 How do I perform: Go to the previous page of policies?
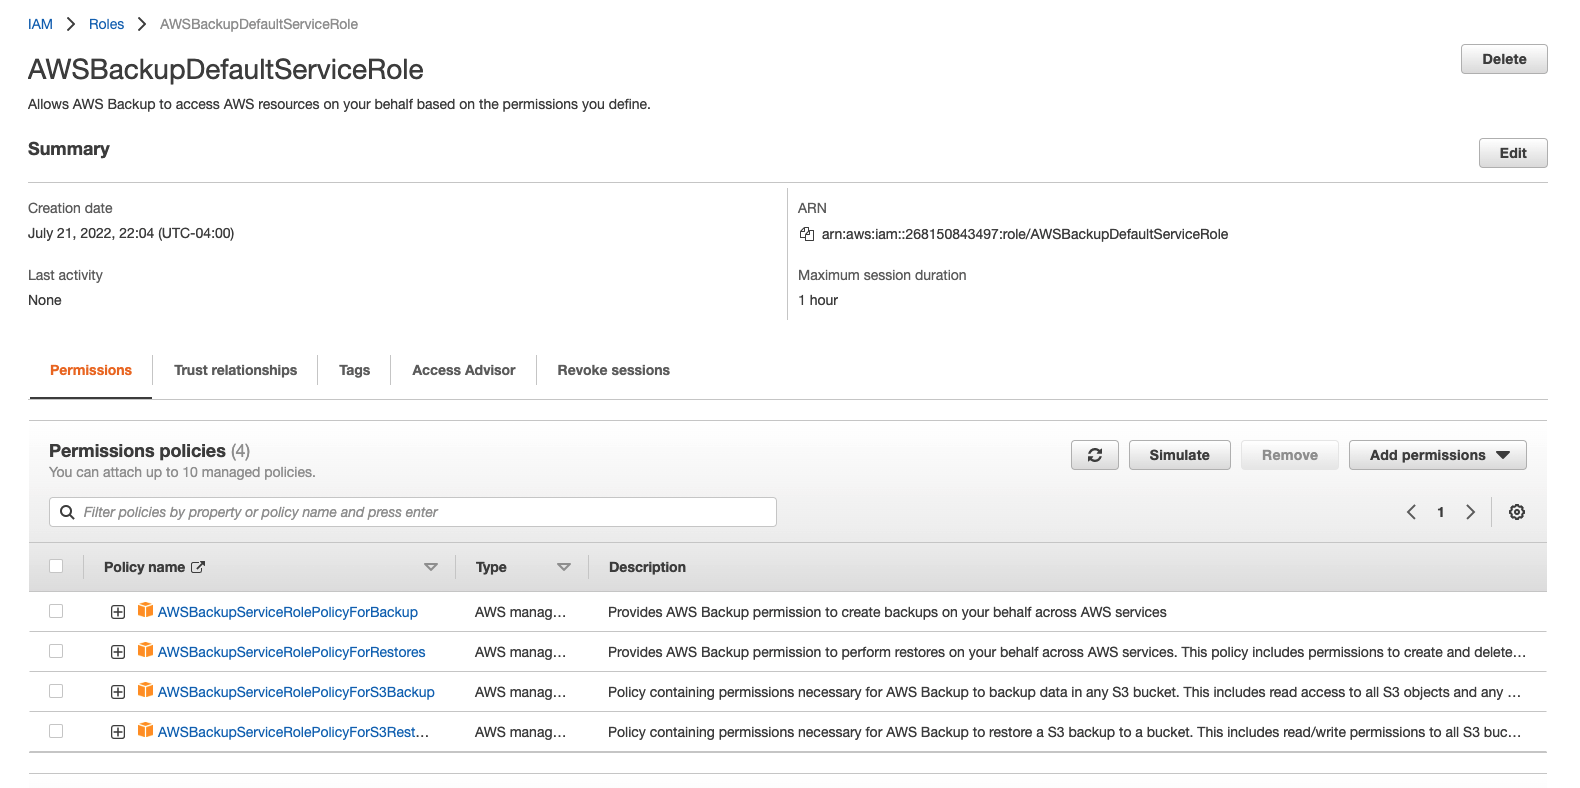(1411, 512)
